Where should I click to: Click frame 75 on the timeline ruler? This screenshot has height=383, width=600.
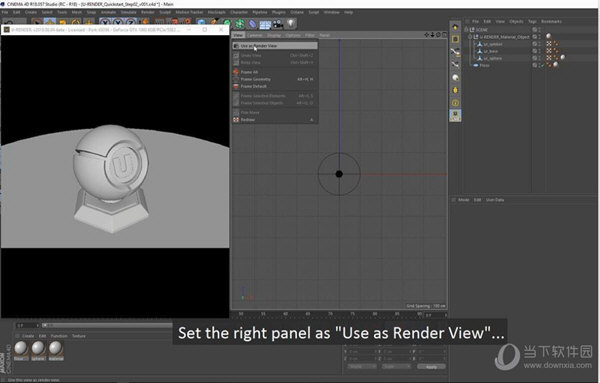(x=352, y=314)
